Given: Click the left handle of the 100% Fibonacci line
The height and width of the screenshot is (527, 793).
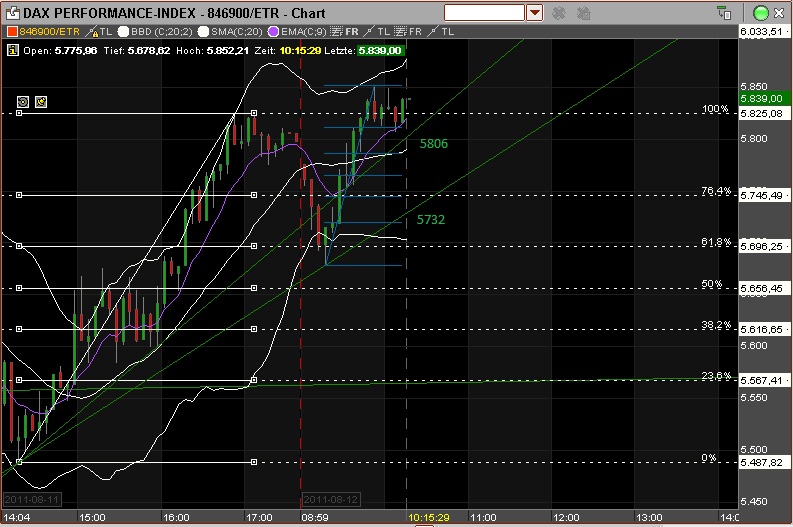Looking at the screenshot, I should click(19, 113).
